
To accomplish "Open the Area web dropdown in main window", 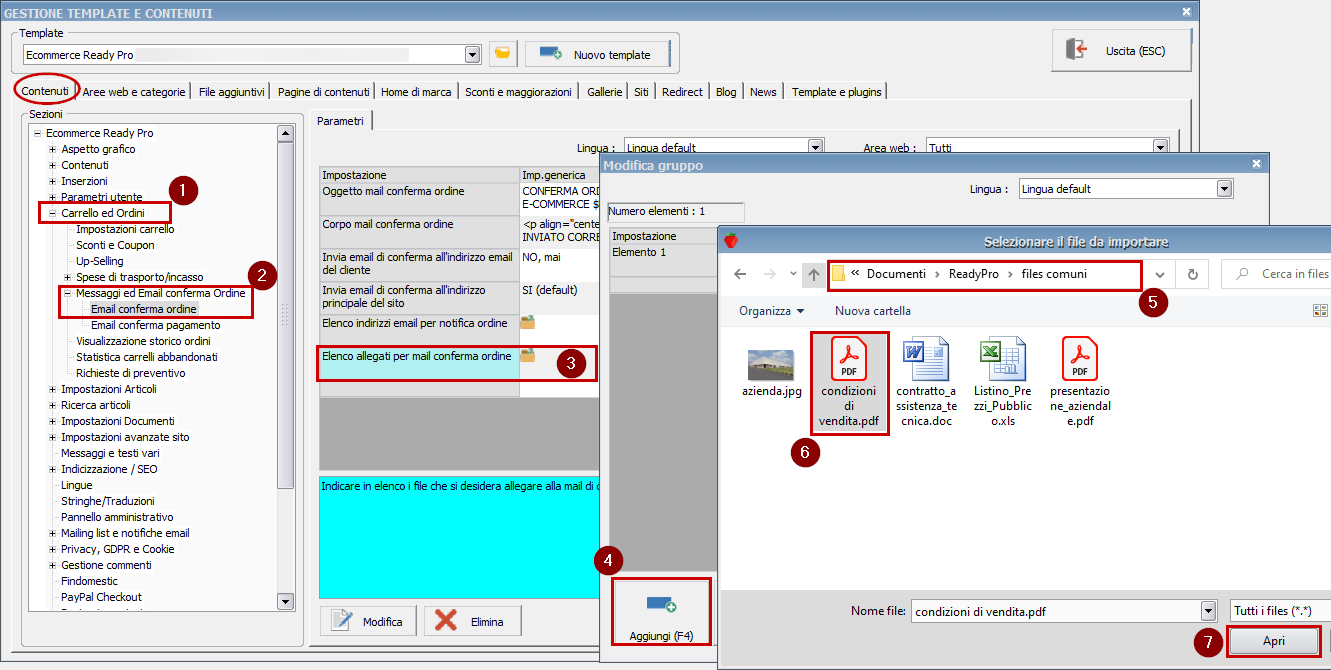I will point(1160,147).
